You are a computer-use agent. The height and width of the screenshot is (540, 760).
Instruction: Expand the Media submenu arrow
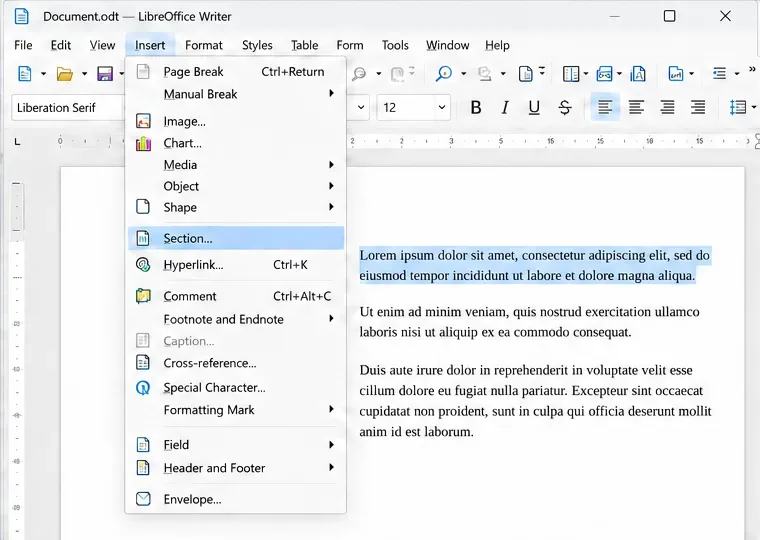[x=332, y=164]
